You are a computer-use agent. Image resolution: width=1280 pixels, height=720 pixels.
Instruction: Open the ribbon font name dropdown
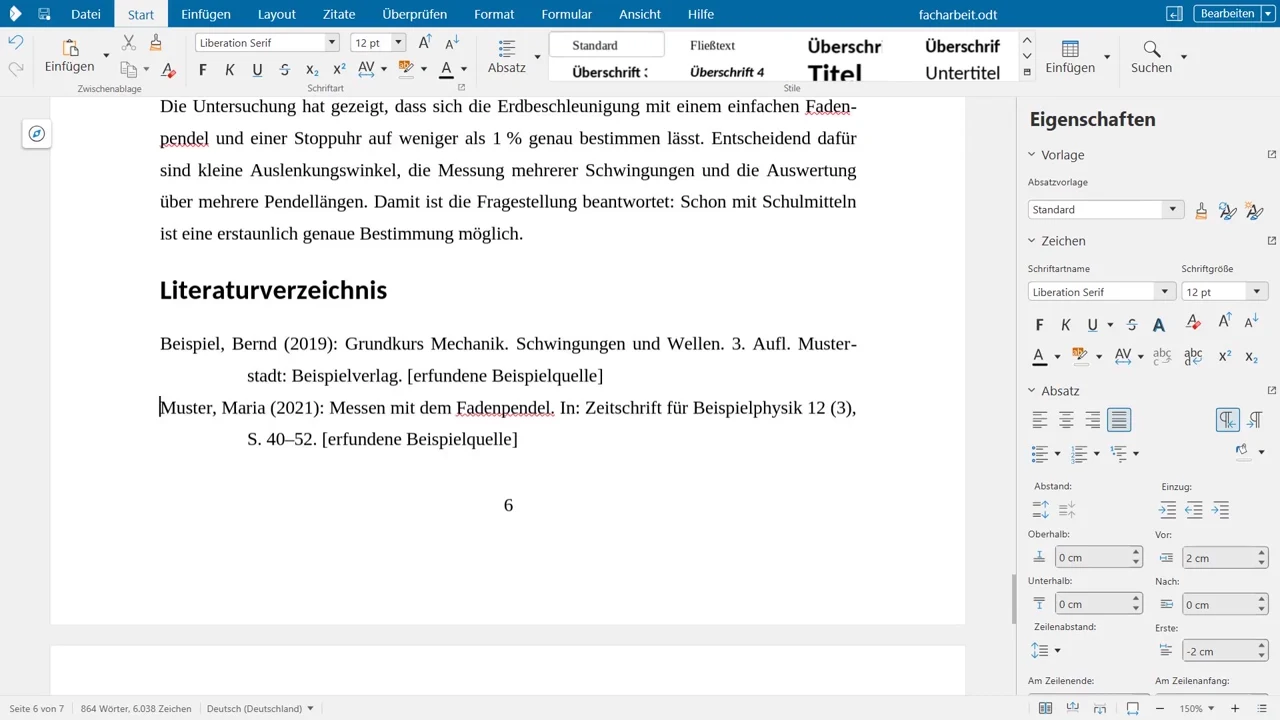tap(332, 42)
